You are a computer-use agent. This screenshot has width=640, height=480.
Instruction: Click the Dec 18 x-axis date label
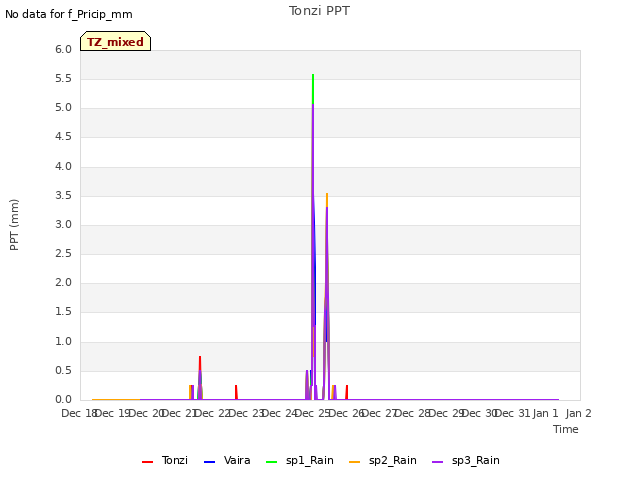click(x=79, y=413)
